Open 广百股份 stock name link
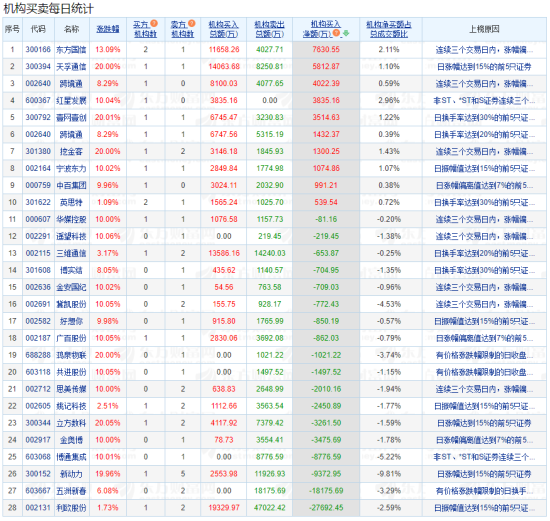This screenshot has height=521, width=550. (x=71, y=338)
